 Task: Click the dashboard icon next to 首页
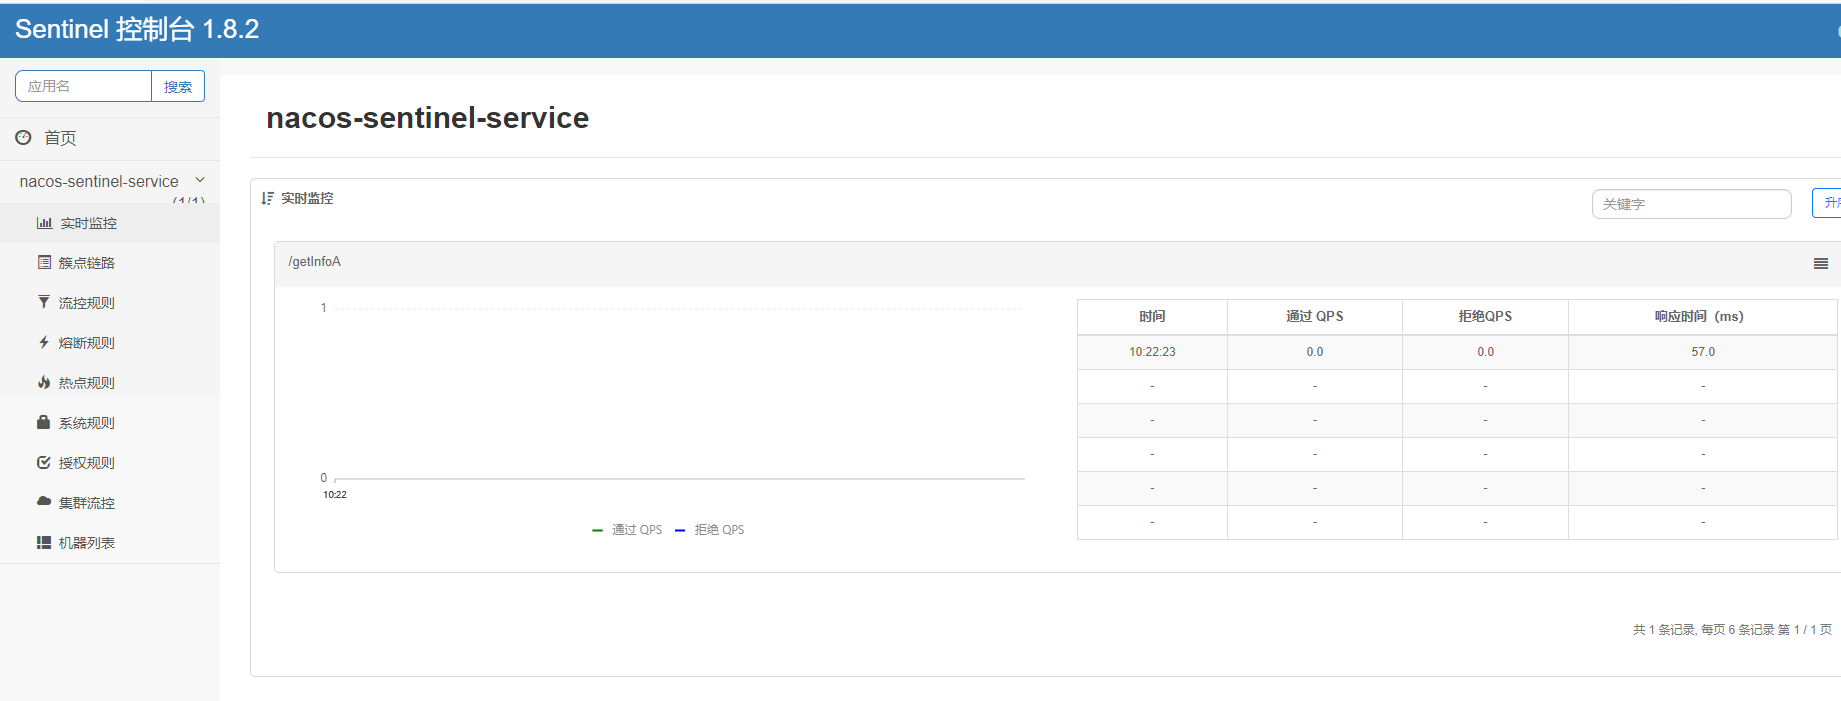tap(23, 137)
